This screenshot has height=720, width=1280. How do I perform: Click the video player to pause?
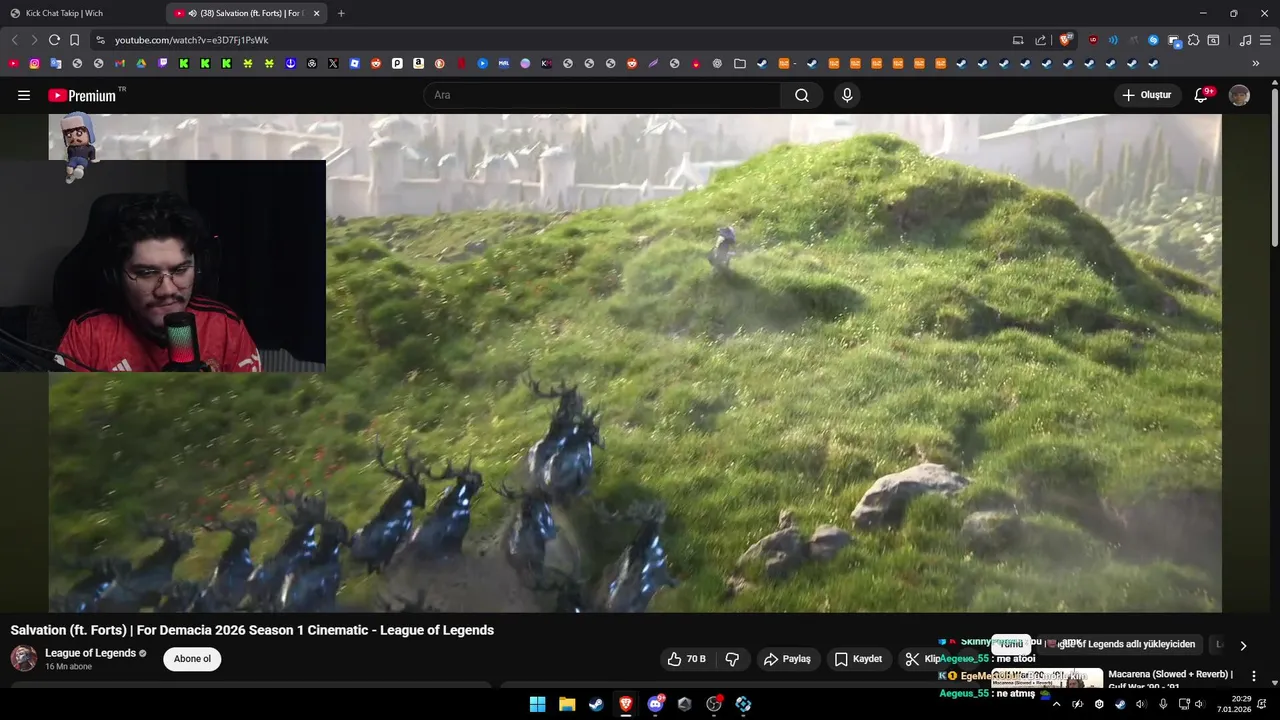point(635,363)
